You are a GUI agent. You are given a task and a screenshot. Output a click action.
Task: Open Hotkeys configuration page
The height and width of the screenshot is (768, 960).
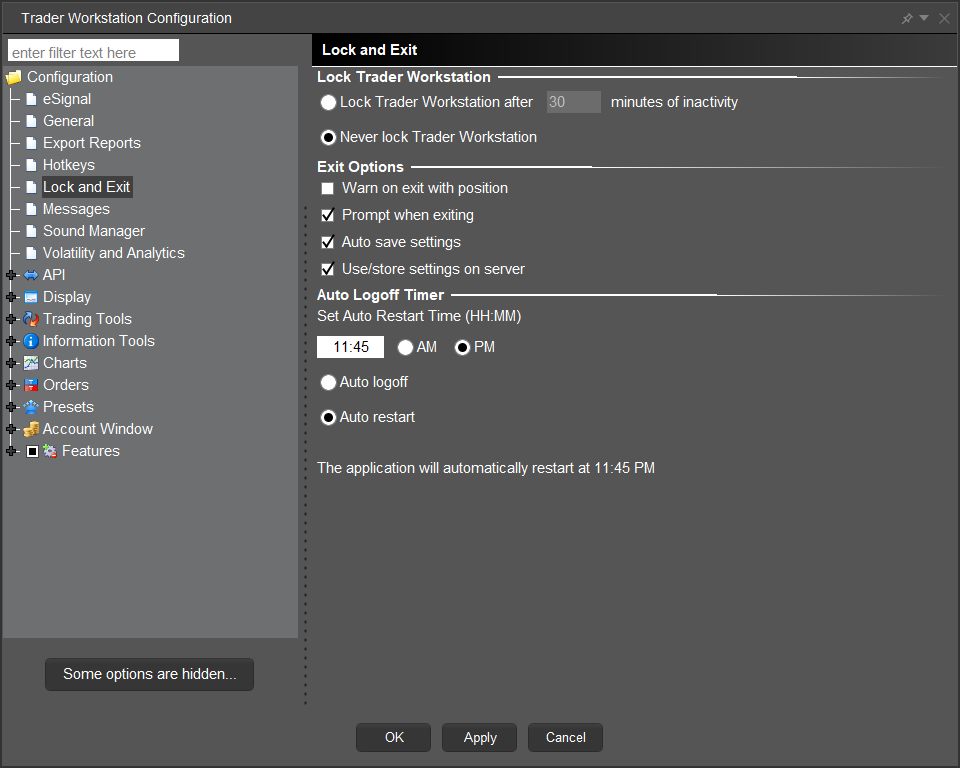click(68, 165)
